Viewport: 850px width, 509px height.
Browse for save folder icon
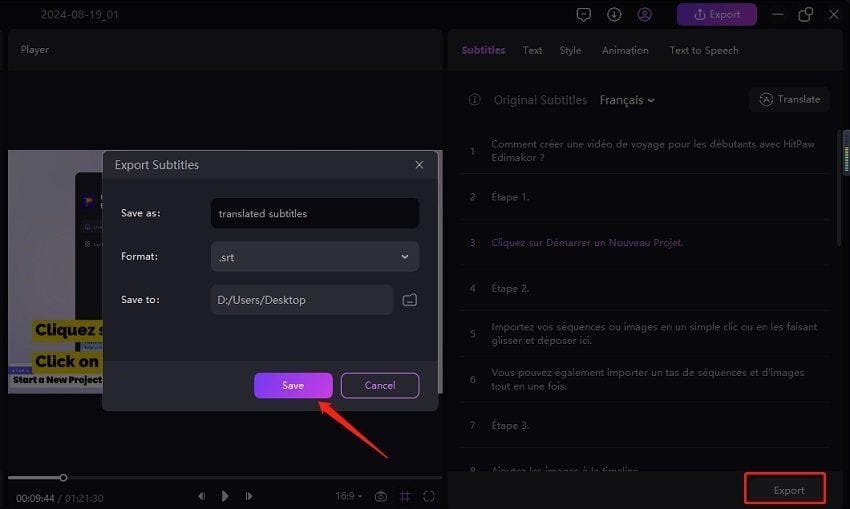click(410, 300)
